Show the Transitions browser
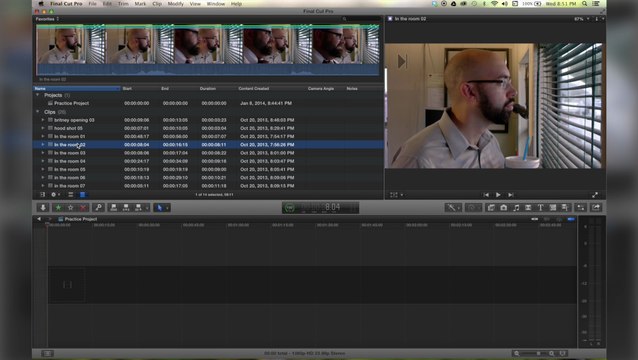 (528, 207)
